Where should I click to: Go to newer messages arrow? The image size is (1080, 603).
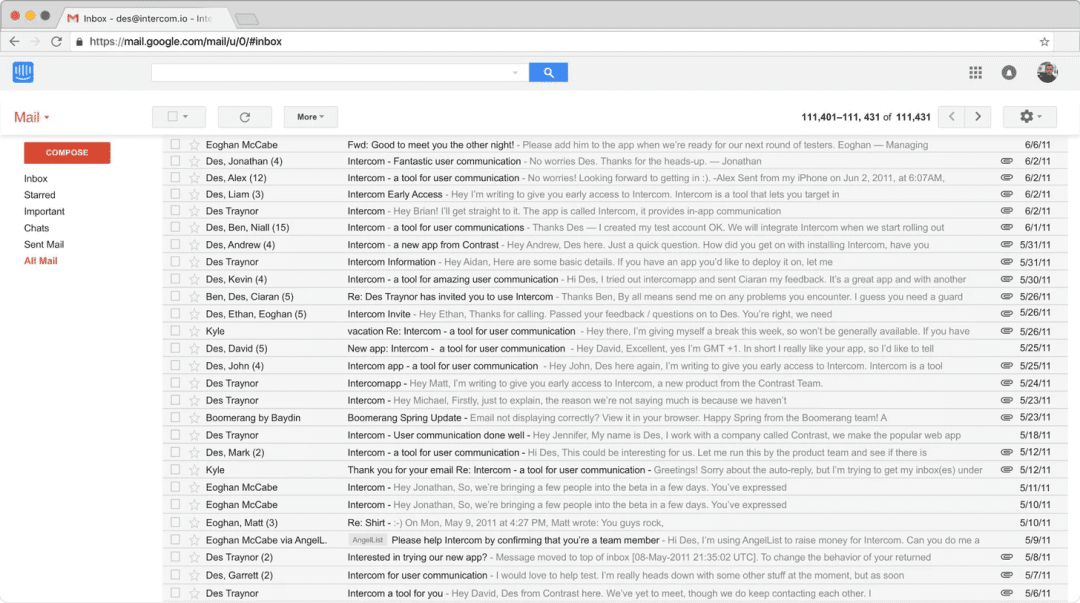(952, 117)
